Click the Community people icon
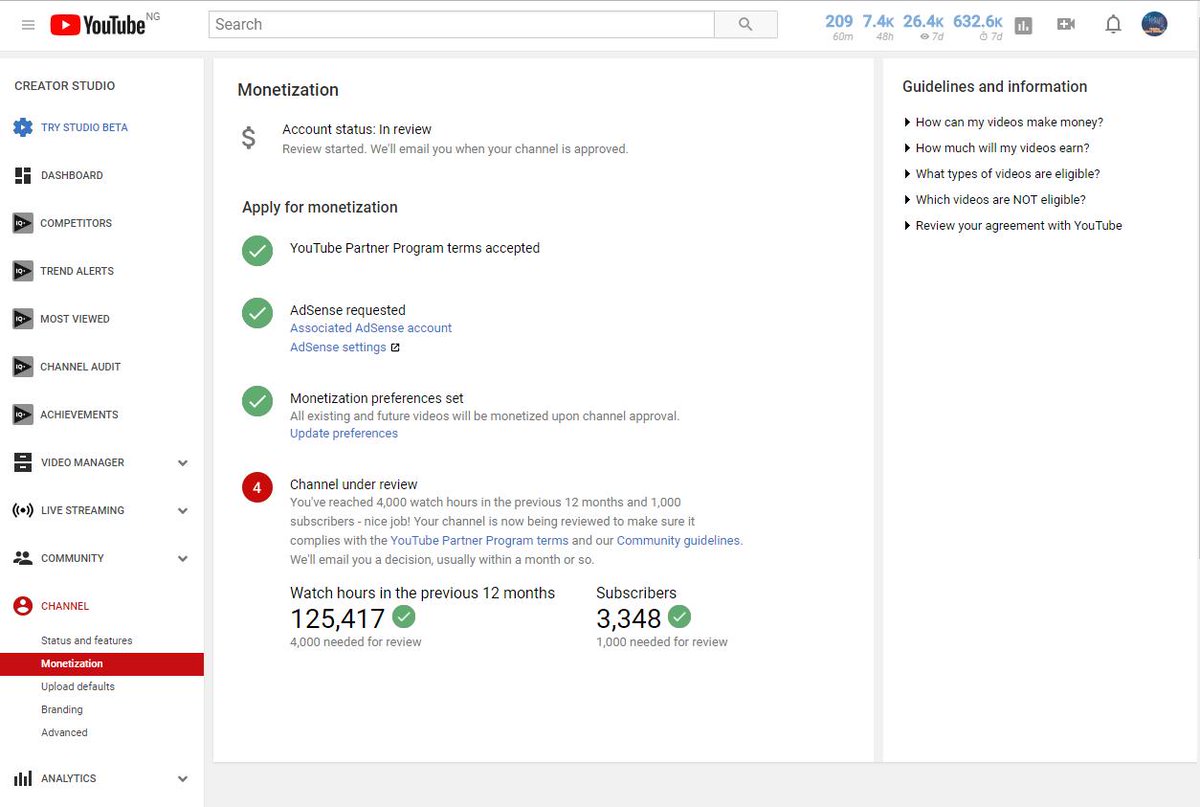This screenshot has height=807, width=1200. (x=23, y=558)
